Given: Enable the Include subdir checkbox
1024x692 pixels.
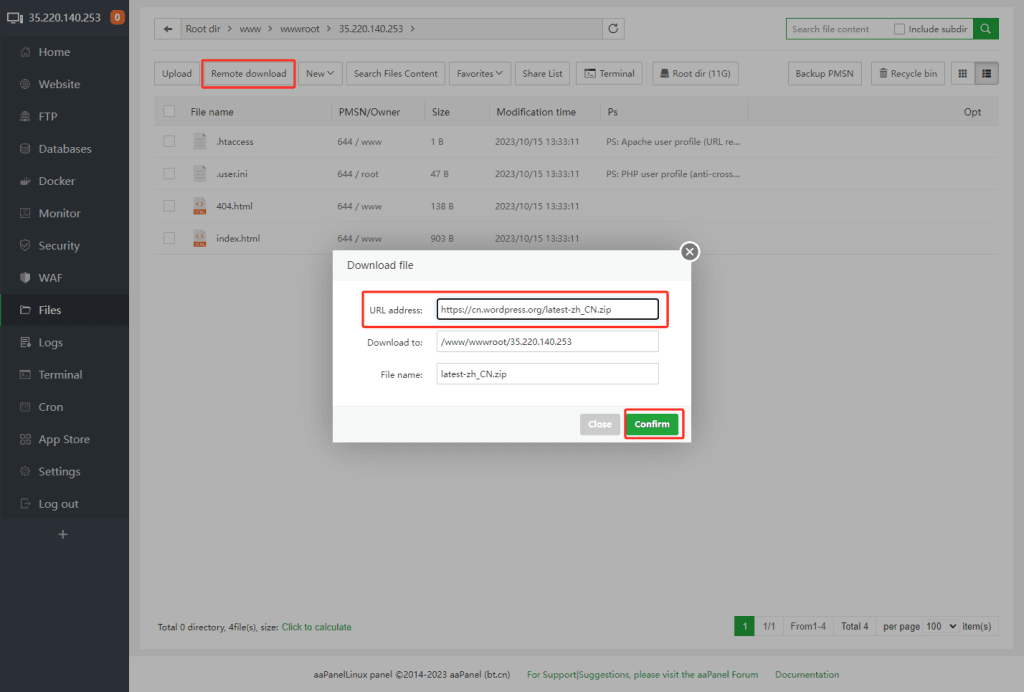Looking at the screenshot, I should coord(900,29).
